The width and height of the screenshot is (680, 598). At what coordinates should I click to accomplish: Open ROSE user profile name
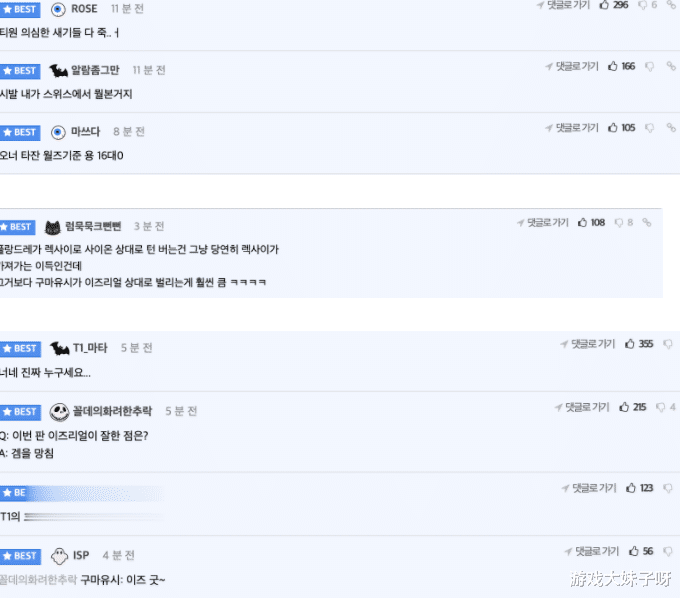pos(84,9)
